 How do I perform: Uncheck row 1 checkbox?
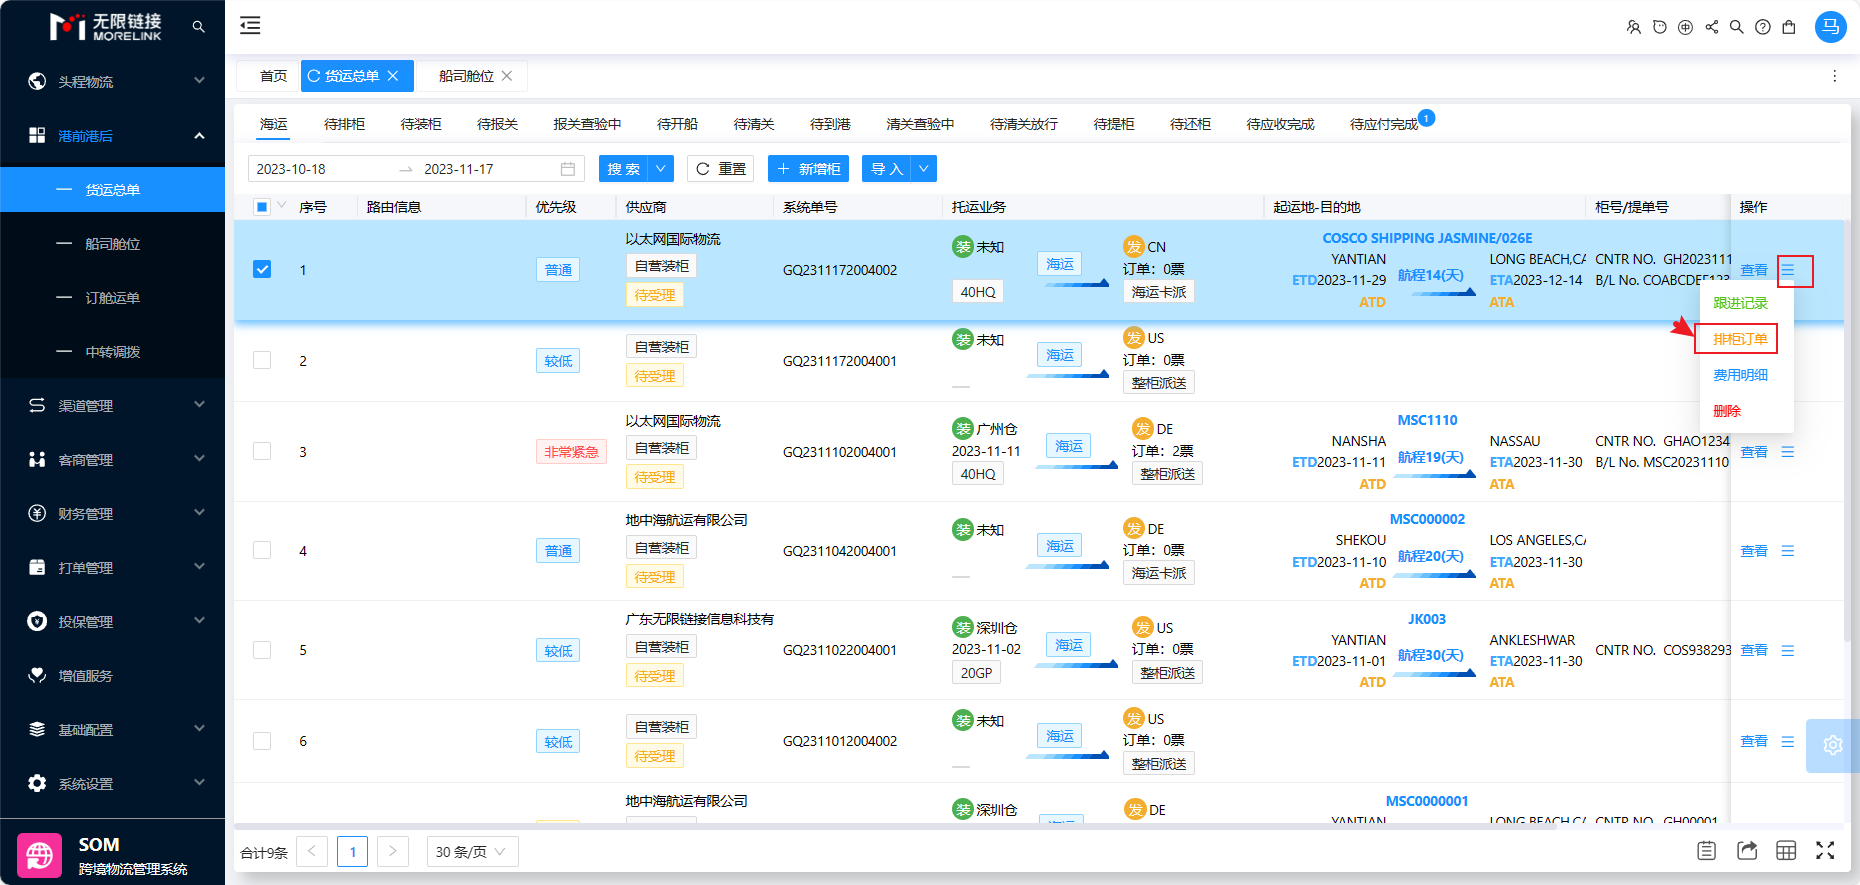[x=262, y=270]
